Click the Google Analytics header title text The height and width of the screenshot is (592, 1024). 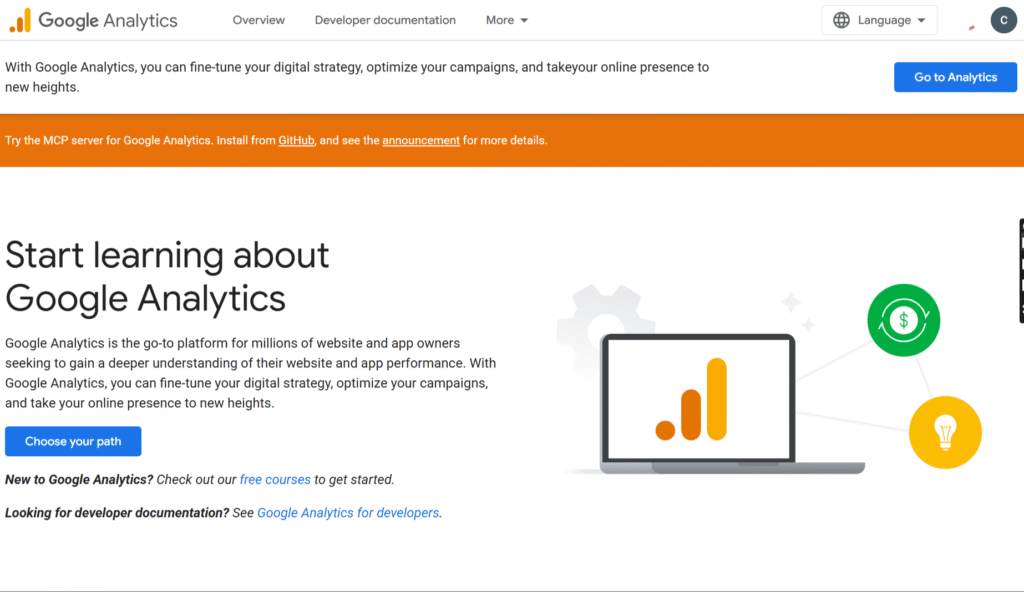click(108, 20)
